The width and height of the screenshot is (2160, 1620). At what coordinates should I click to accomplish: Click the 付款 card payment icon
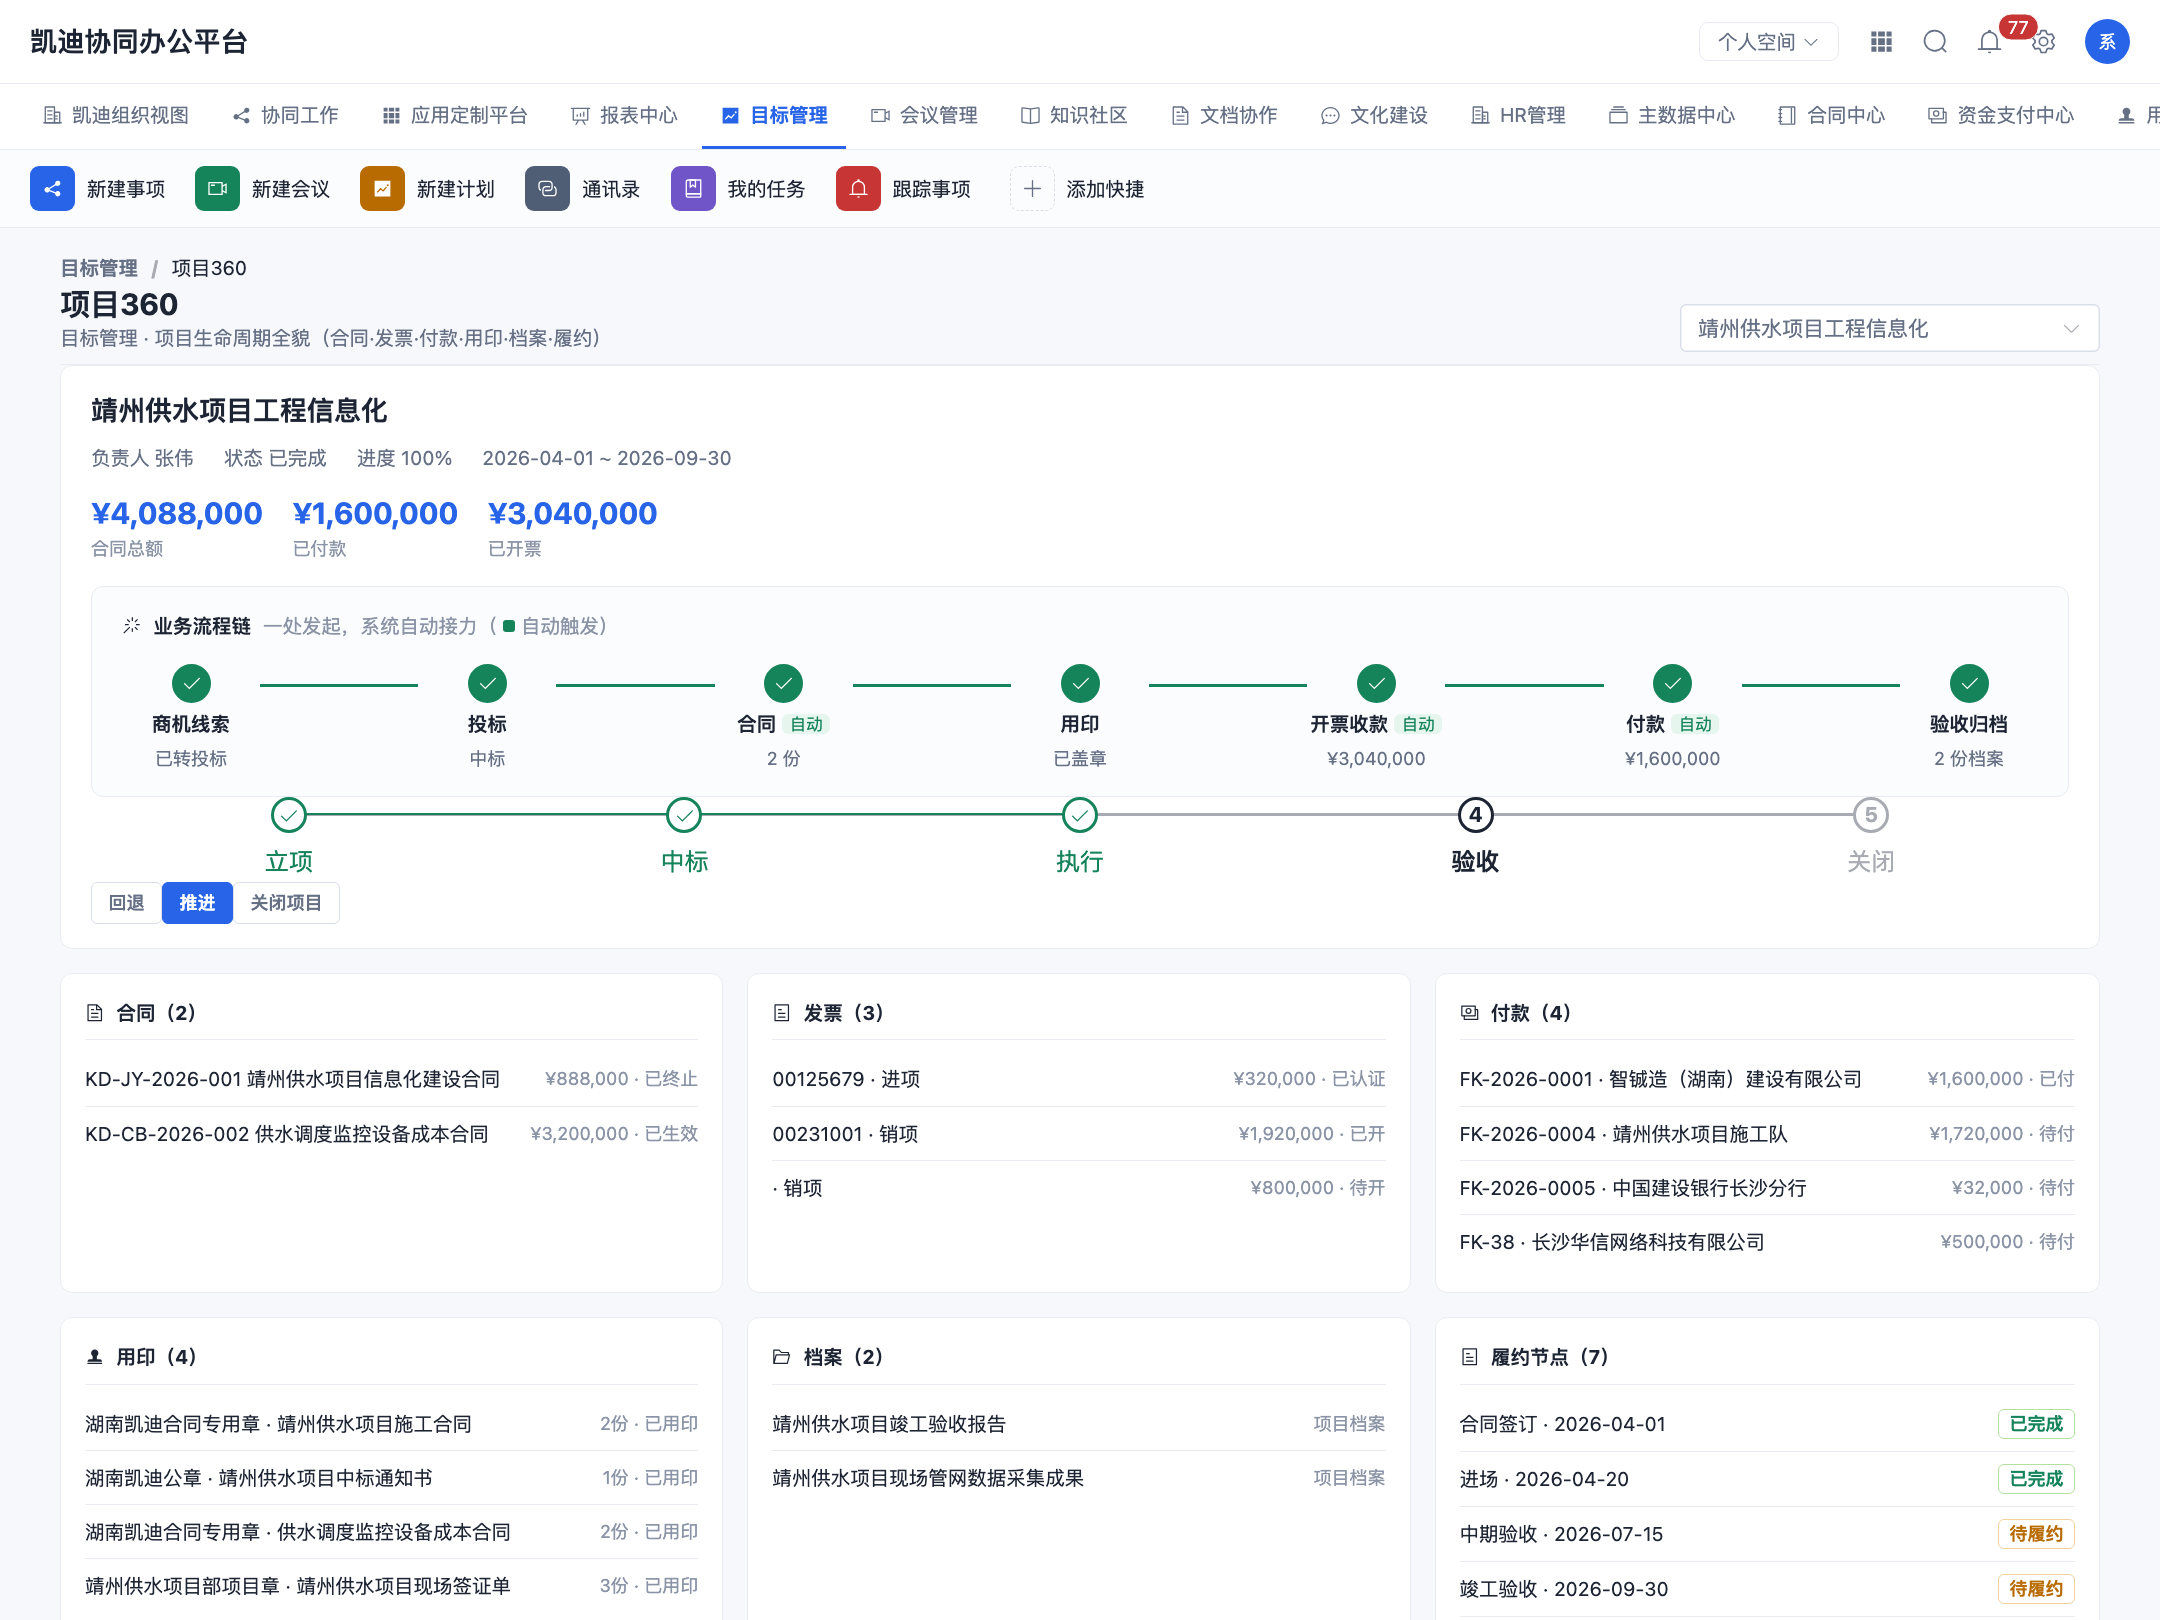tap(1469, 1013)
